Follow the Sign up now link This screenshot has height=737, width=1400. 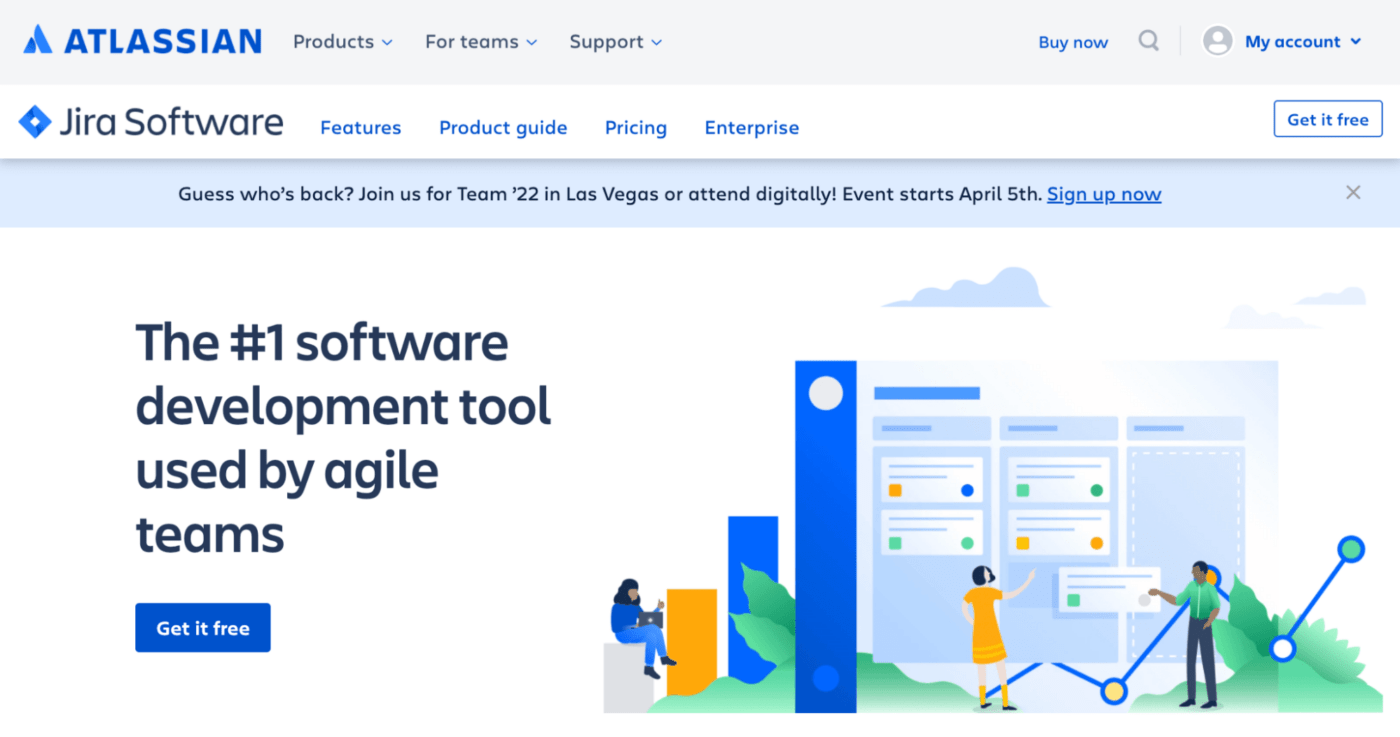(x=1104, y=194)
